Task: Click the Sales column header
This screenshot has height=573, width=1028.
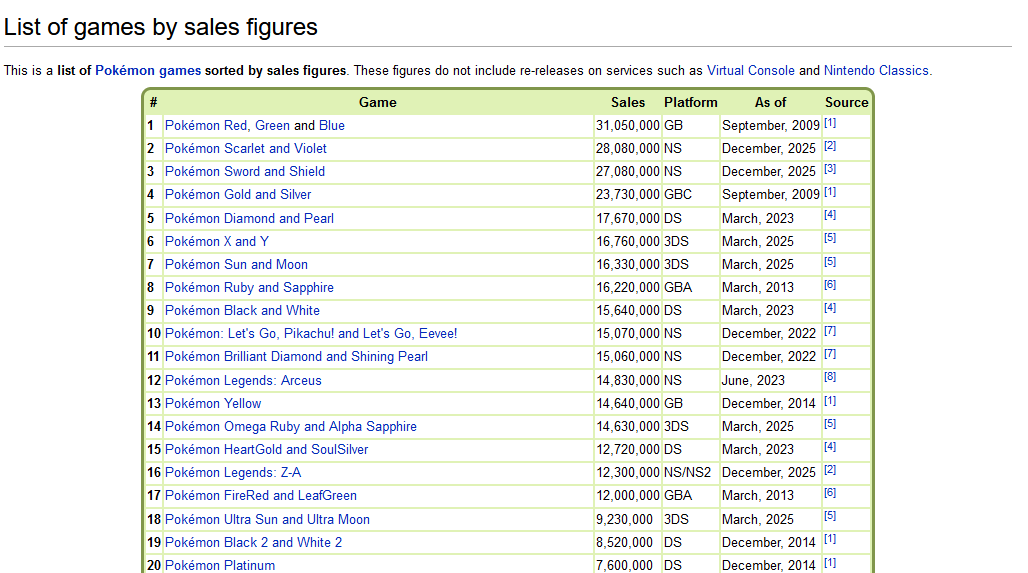Action: pos(628,102)
